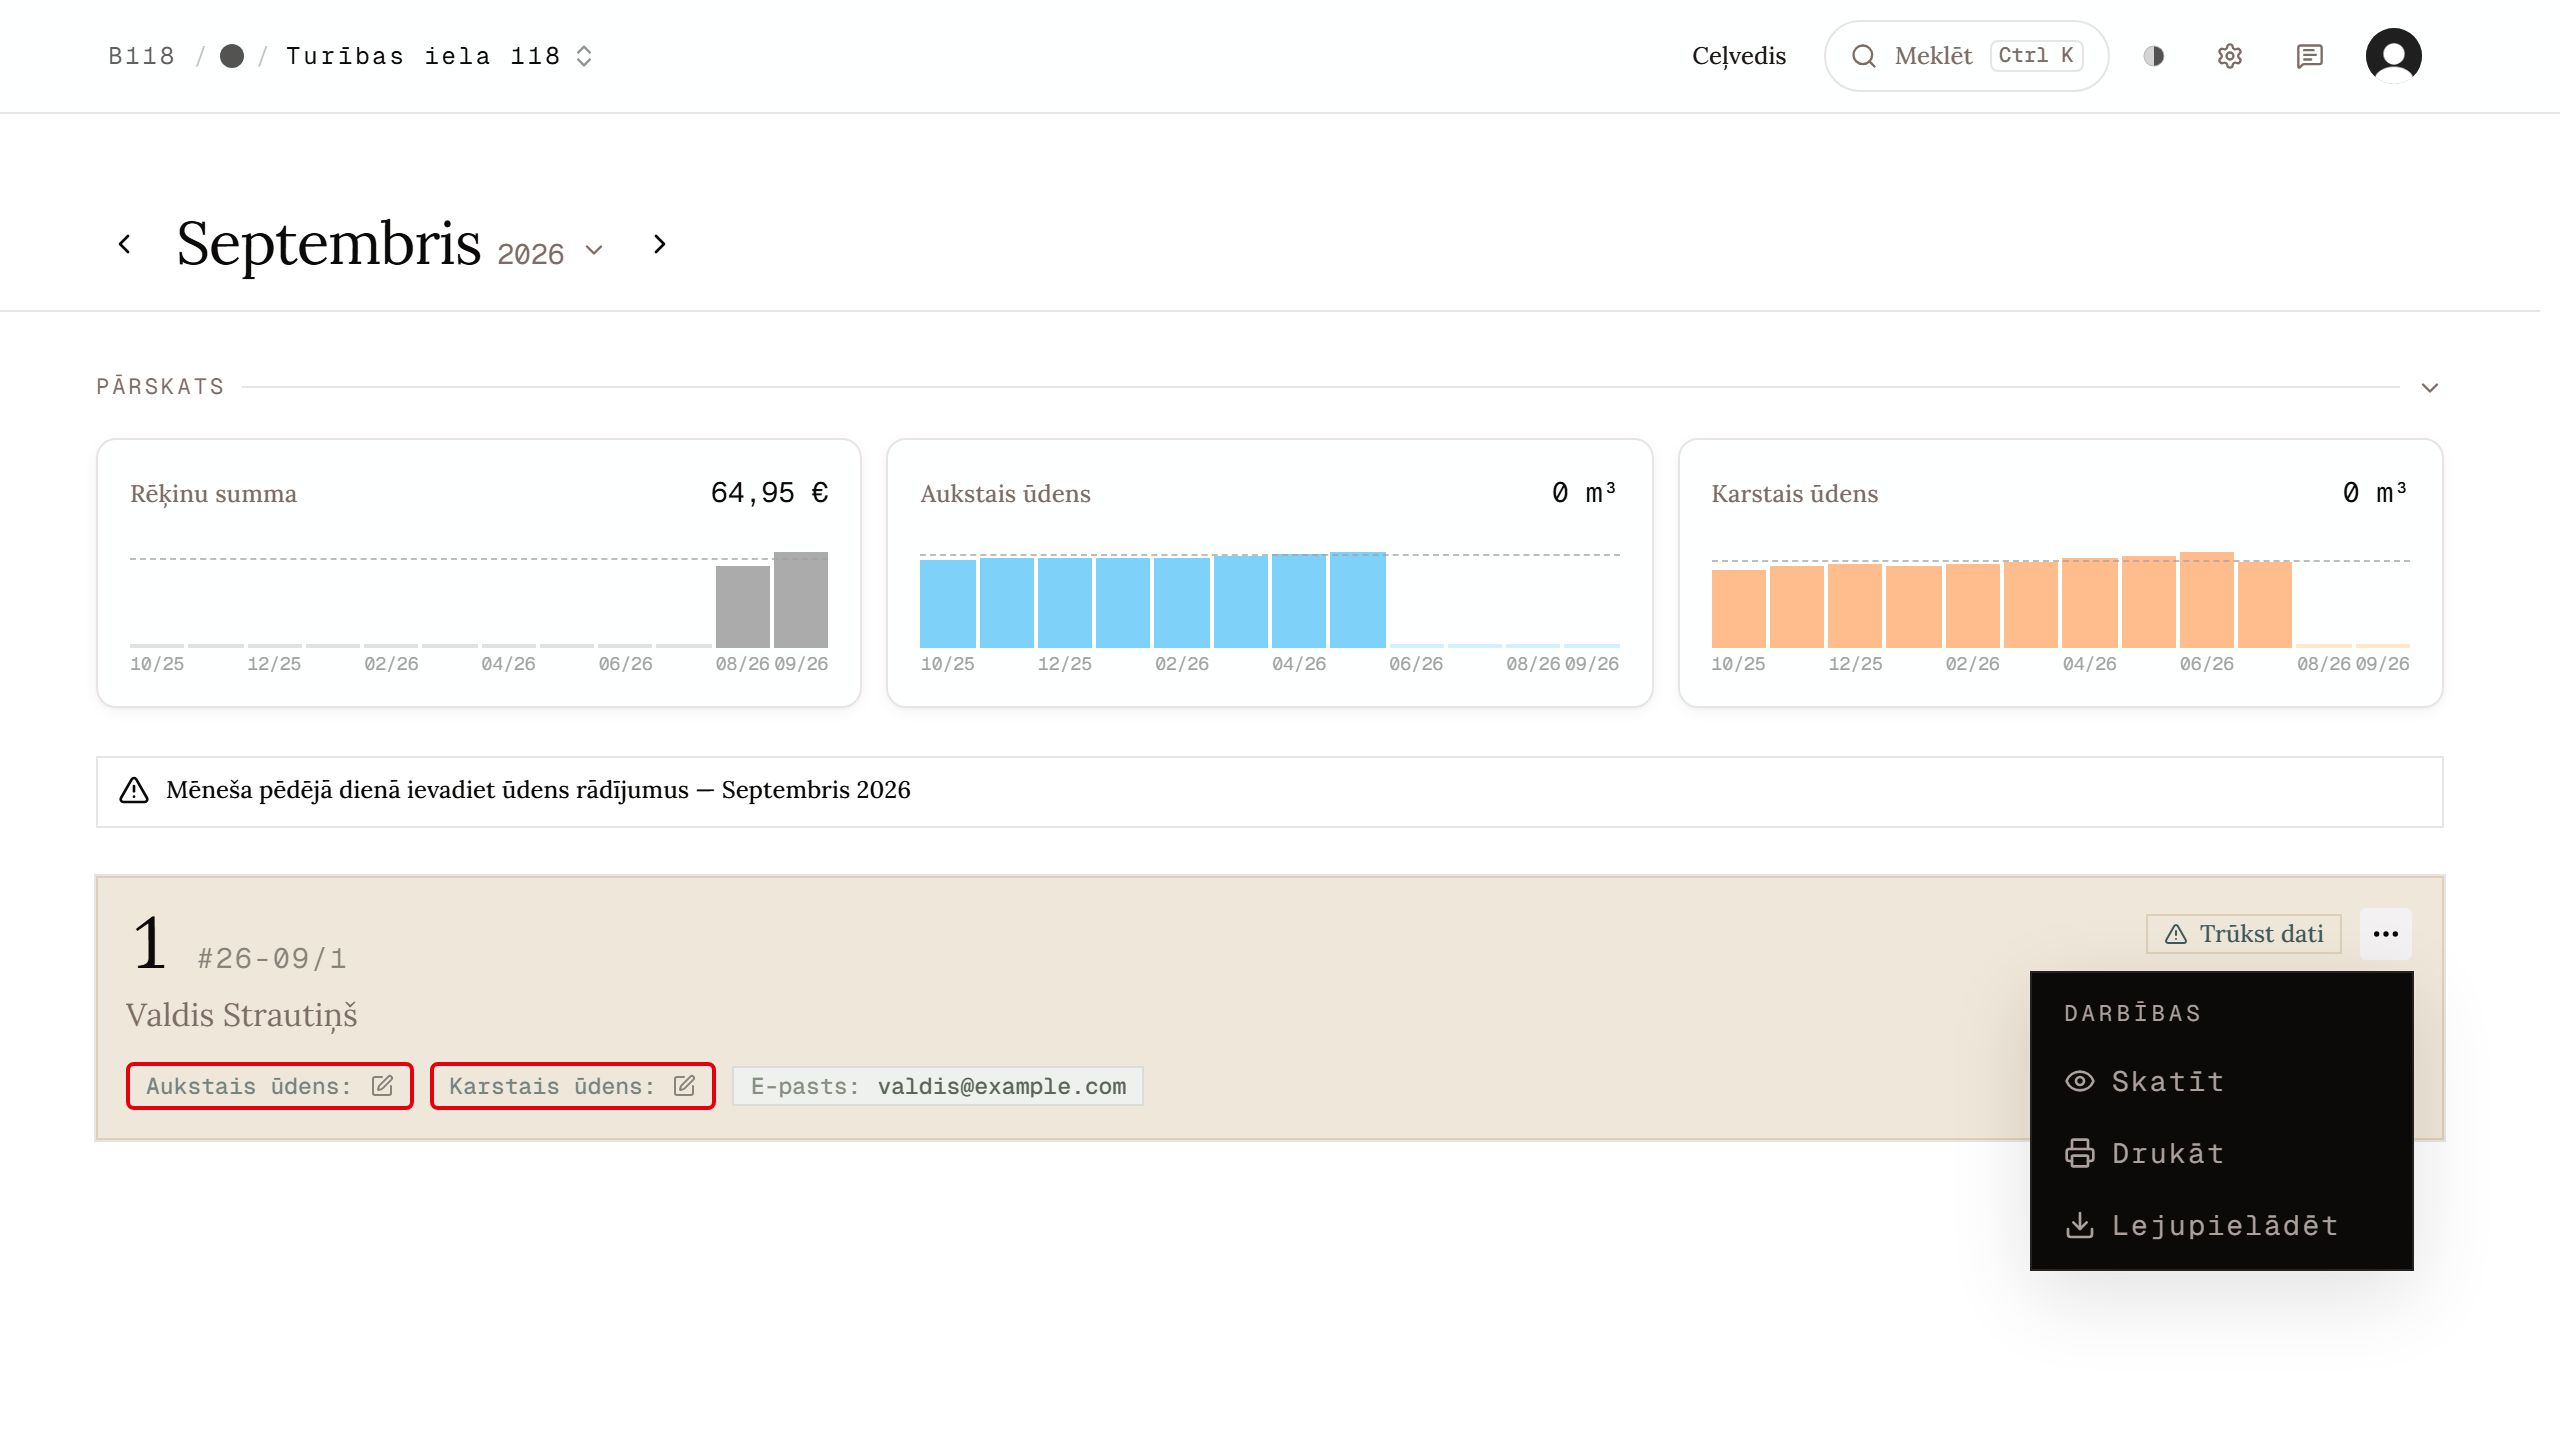The height and width of the screenshot is (1440, 2560).
Task: Go to next month arrow
Action: [x=659, y=244]
